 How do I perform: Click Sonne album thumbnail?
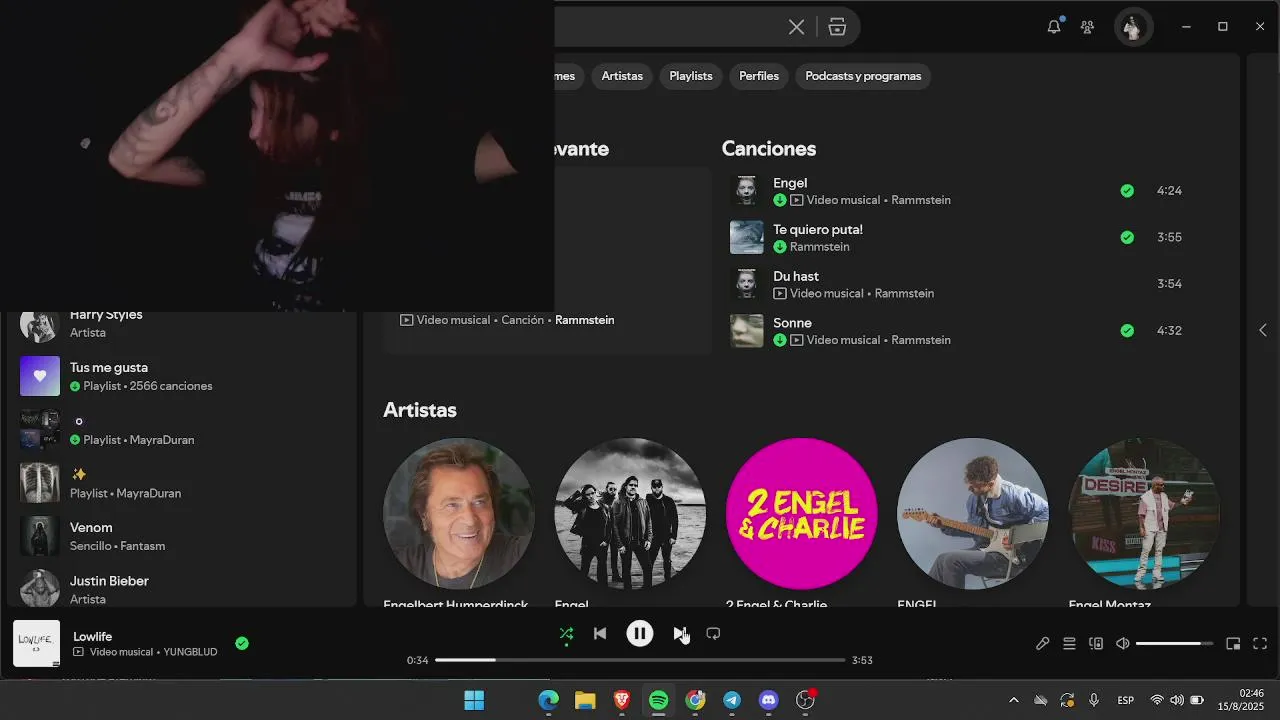point(747,331)
